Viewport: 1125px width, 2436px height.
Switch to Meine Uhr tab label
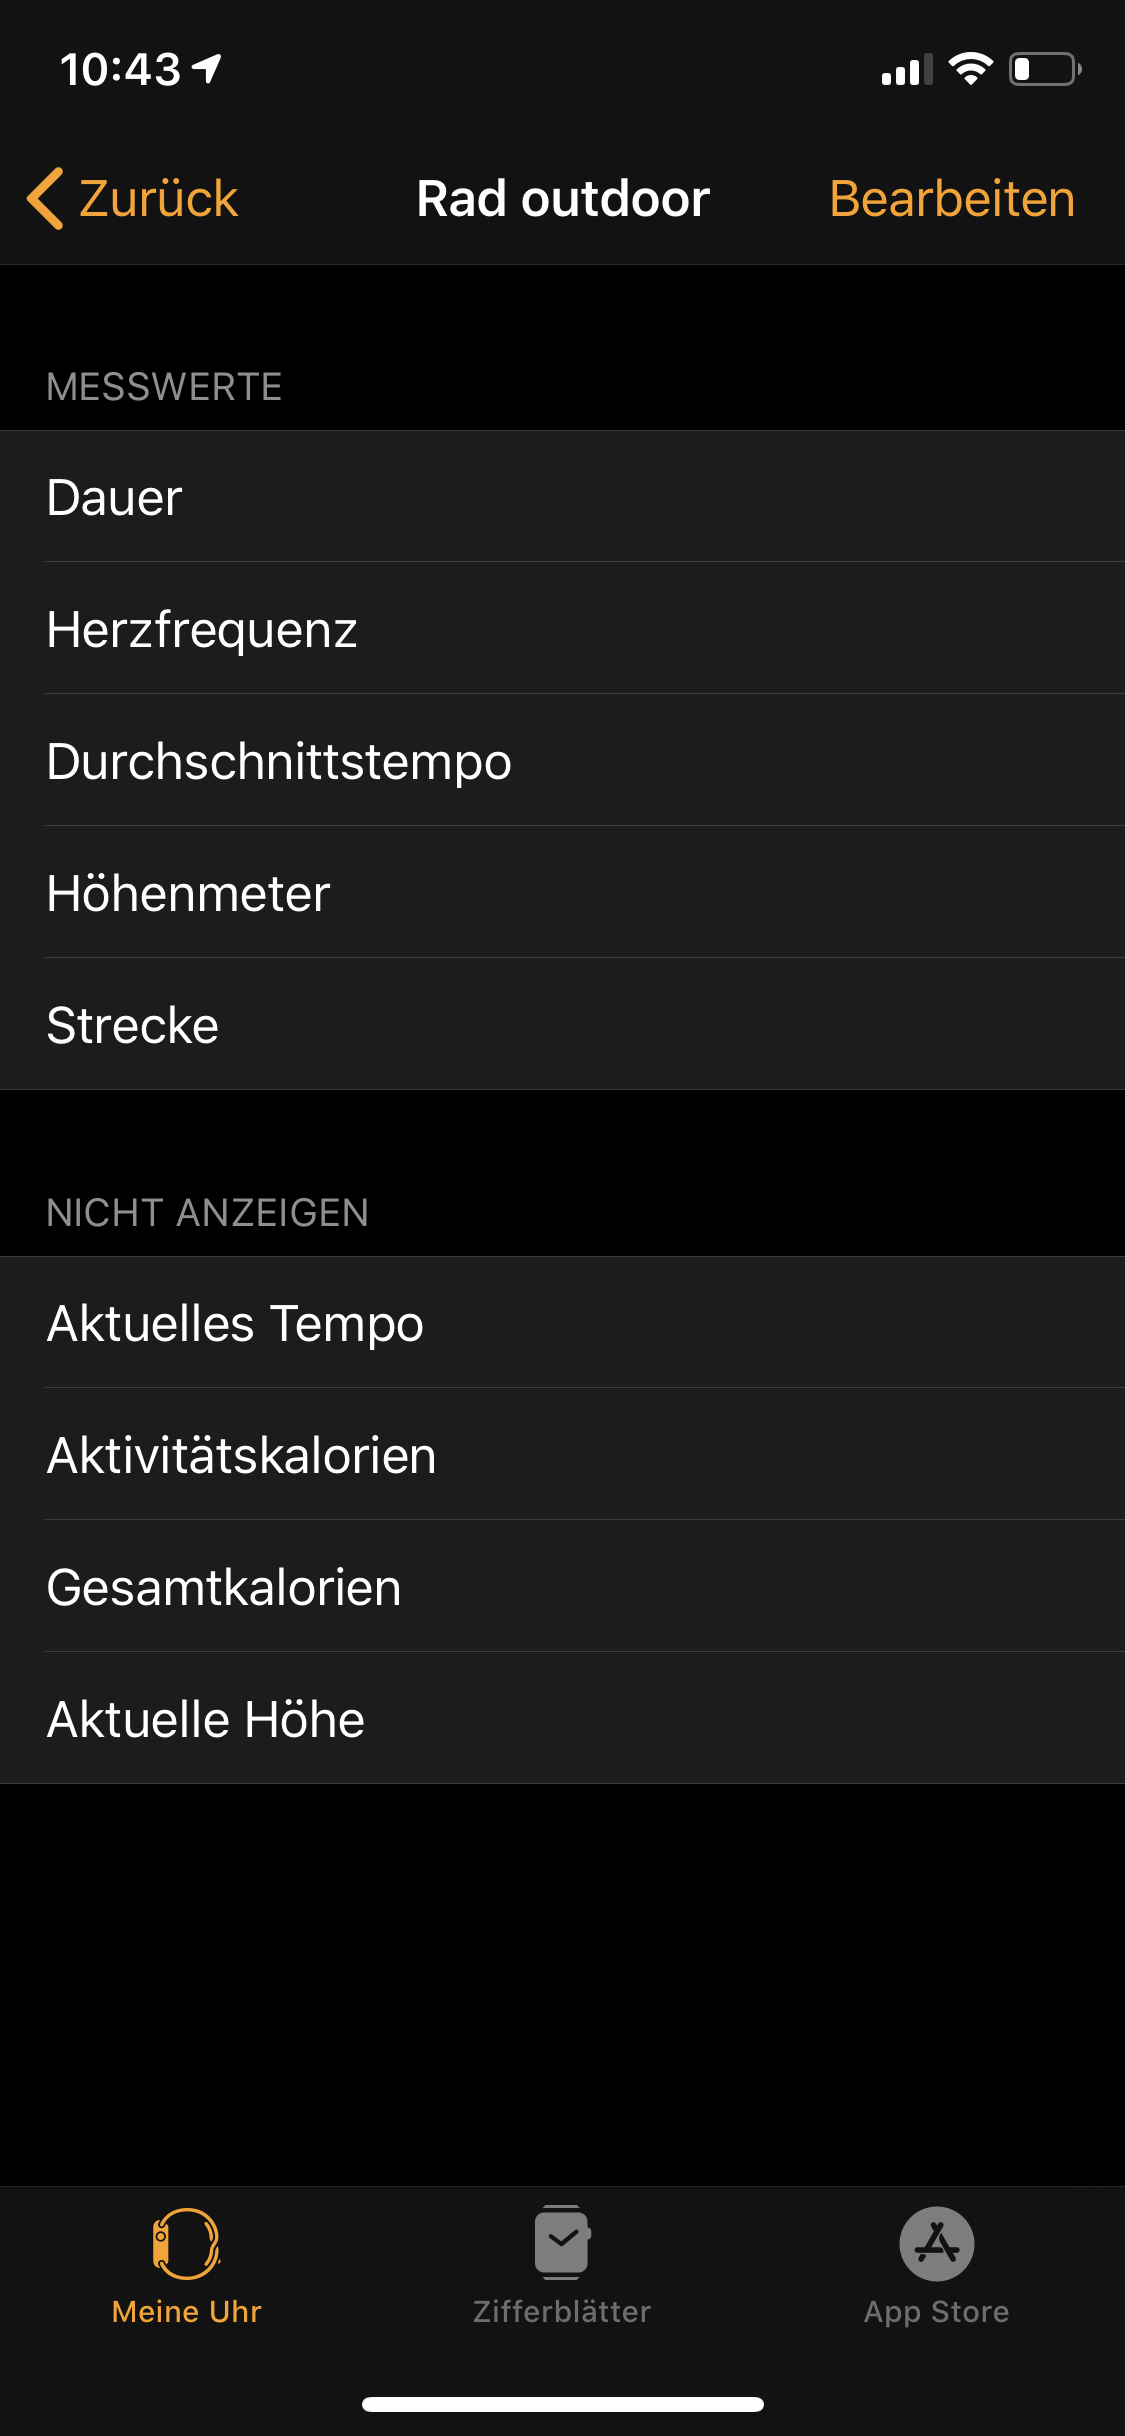click(x=186, y=2311)
